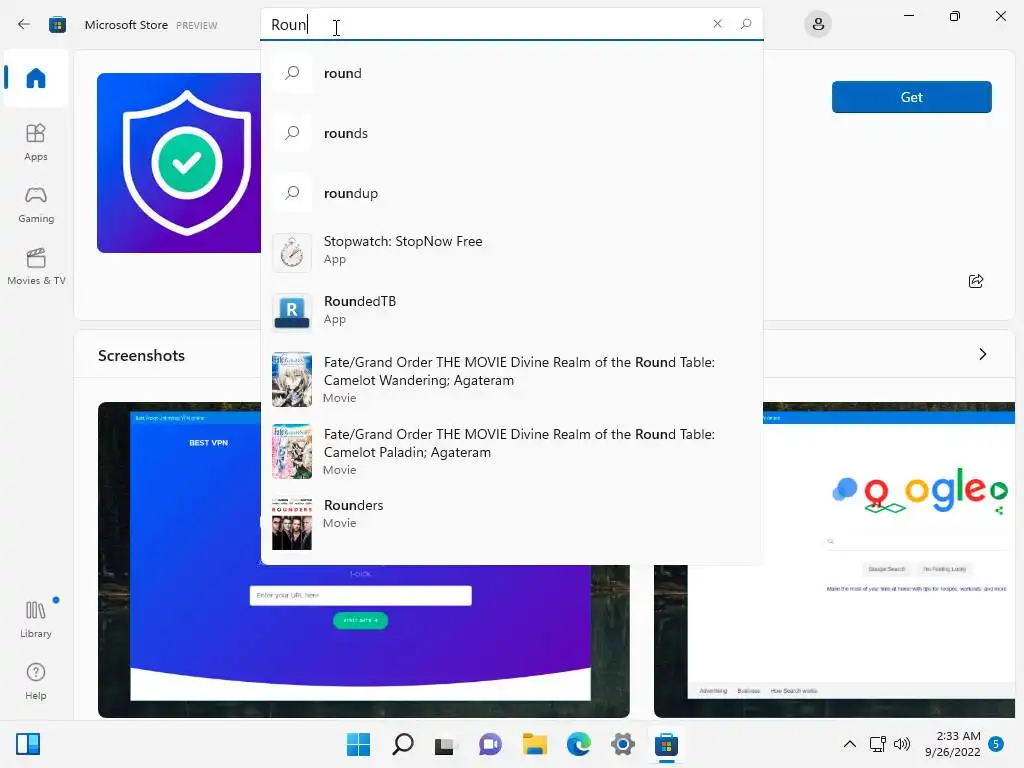The width and height of the screenshot is (1024, 768).
Task: Open the clock showing 2:33 AM
Action: coord(953,744)
